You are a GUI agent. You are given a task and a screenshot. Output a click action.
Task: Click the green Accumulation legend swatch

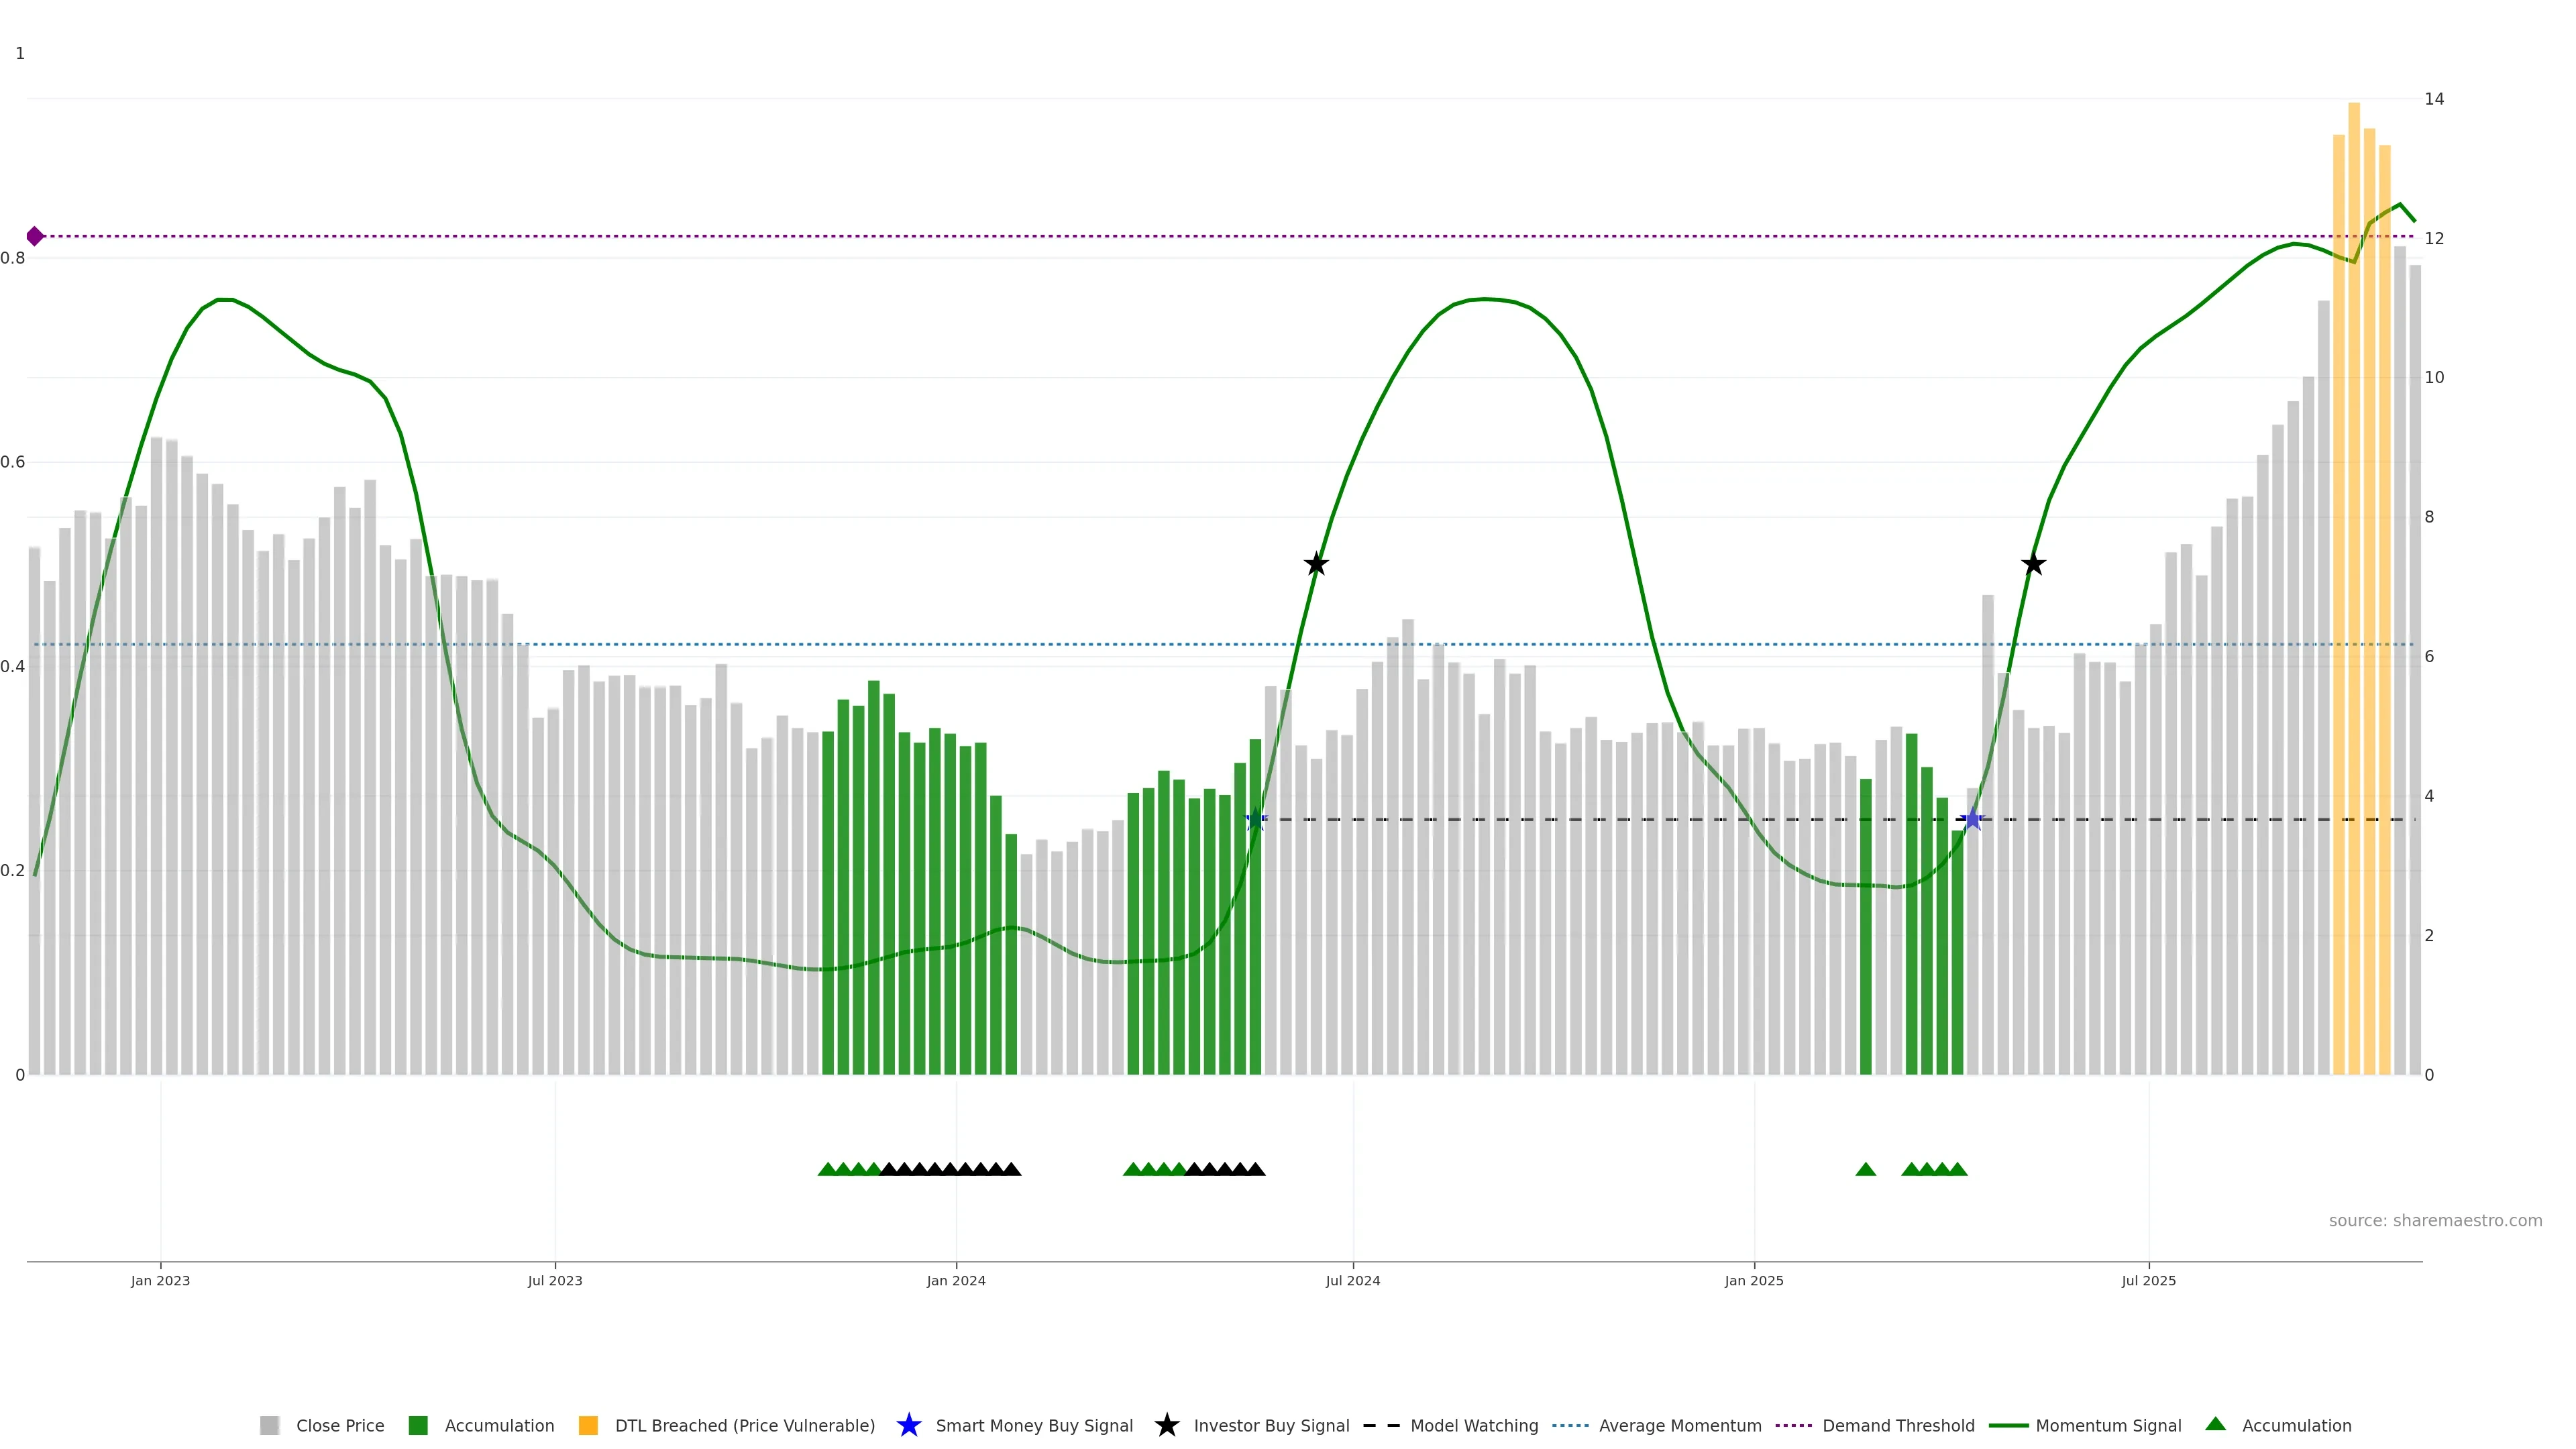pyautogui.click(x=418, y=1425)
